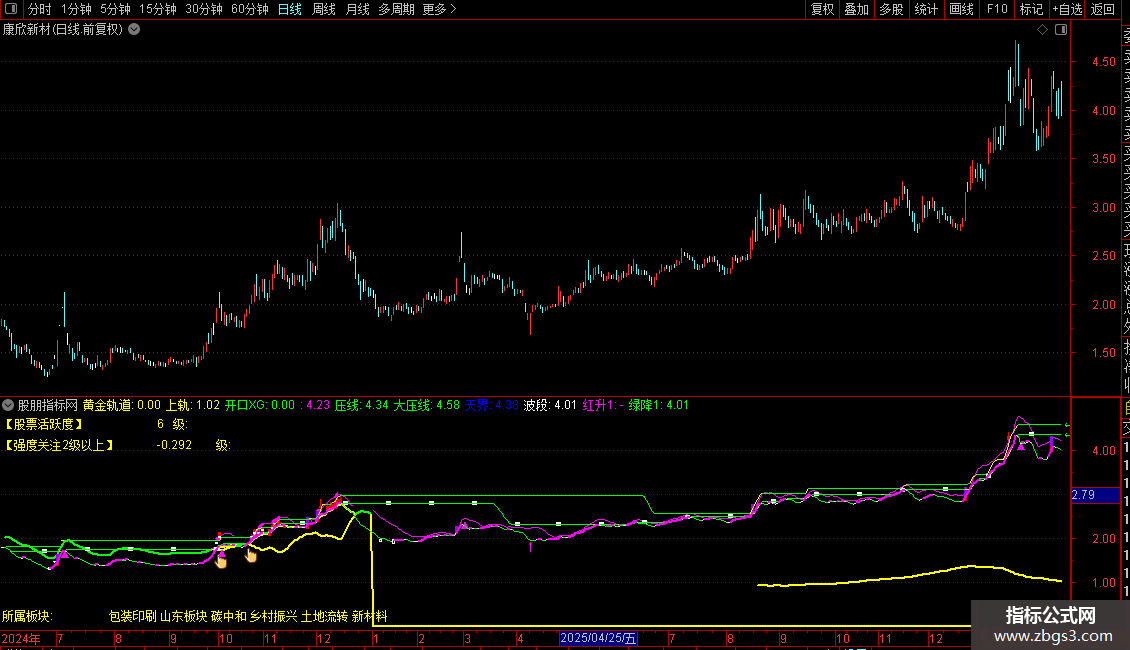
Task: Click the 波段: 4.01 value
Action: tap(550, 405)
